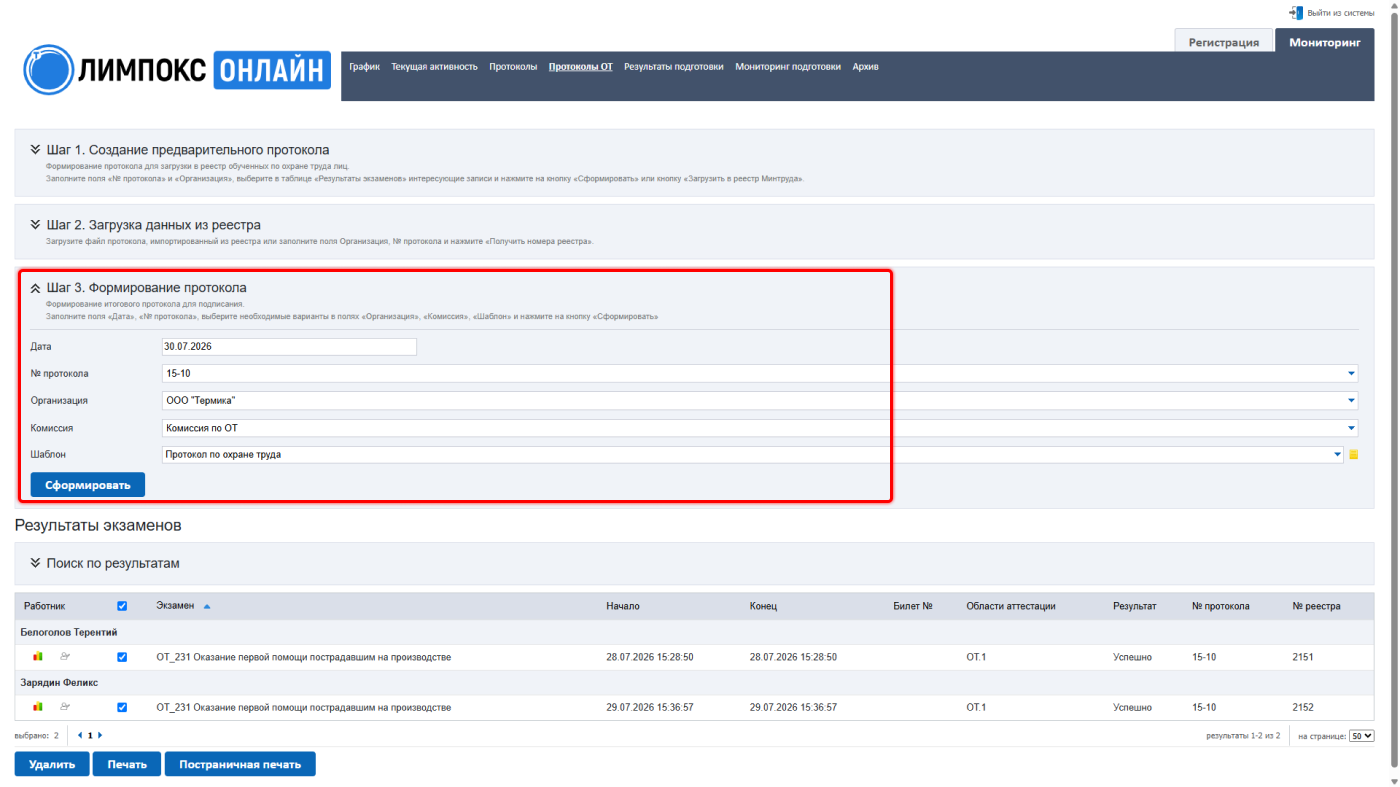Viewport: 1400px width, 787px height.
Task: Collapse Шаг 3 Формирование протокола
Action: (36, 288)
